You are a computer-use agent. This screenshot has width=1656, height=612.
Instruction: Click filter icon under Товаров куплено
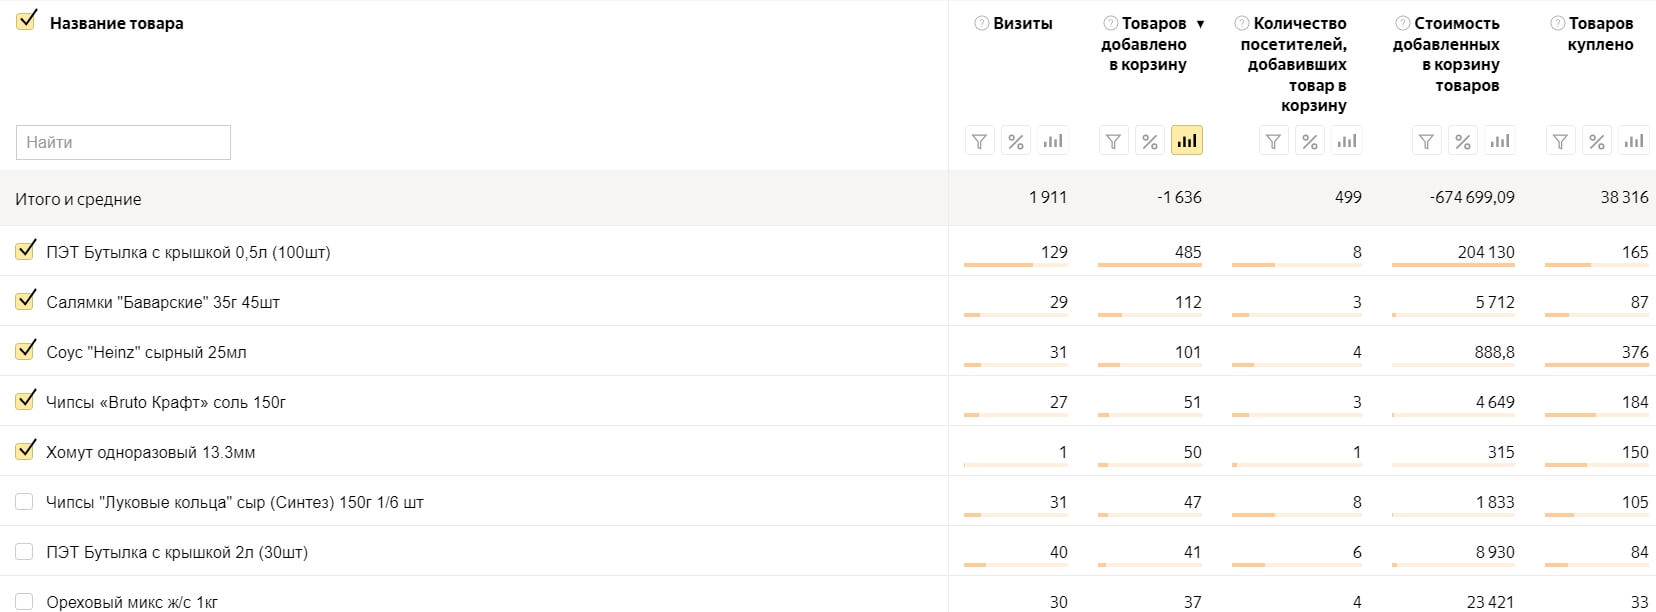(1560, 141)
